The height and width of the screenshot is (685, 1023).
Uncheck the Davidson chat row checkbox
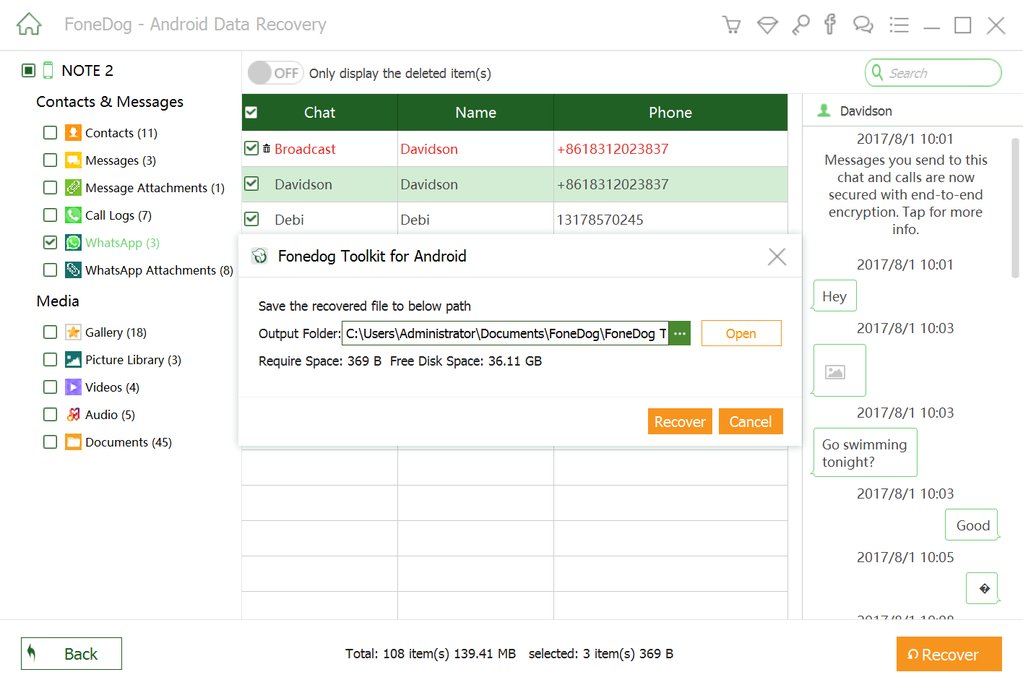(x=253, y=183)
